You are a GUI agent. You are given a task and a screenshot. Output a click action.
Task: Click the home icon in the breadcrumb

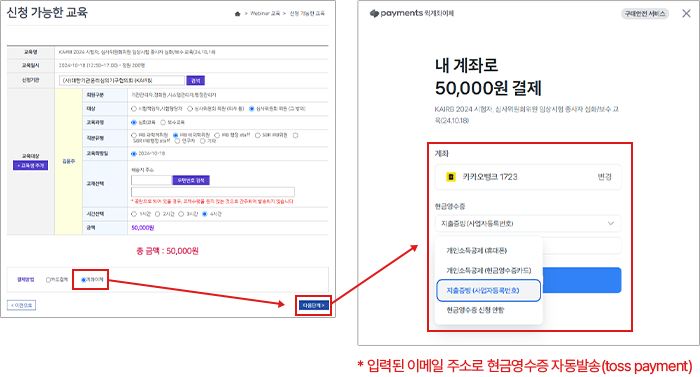coord(238,14)
